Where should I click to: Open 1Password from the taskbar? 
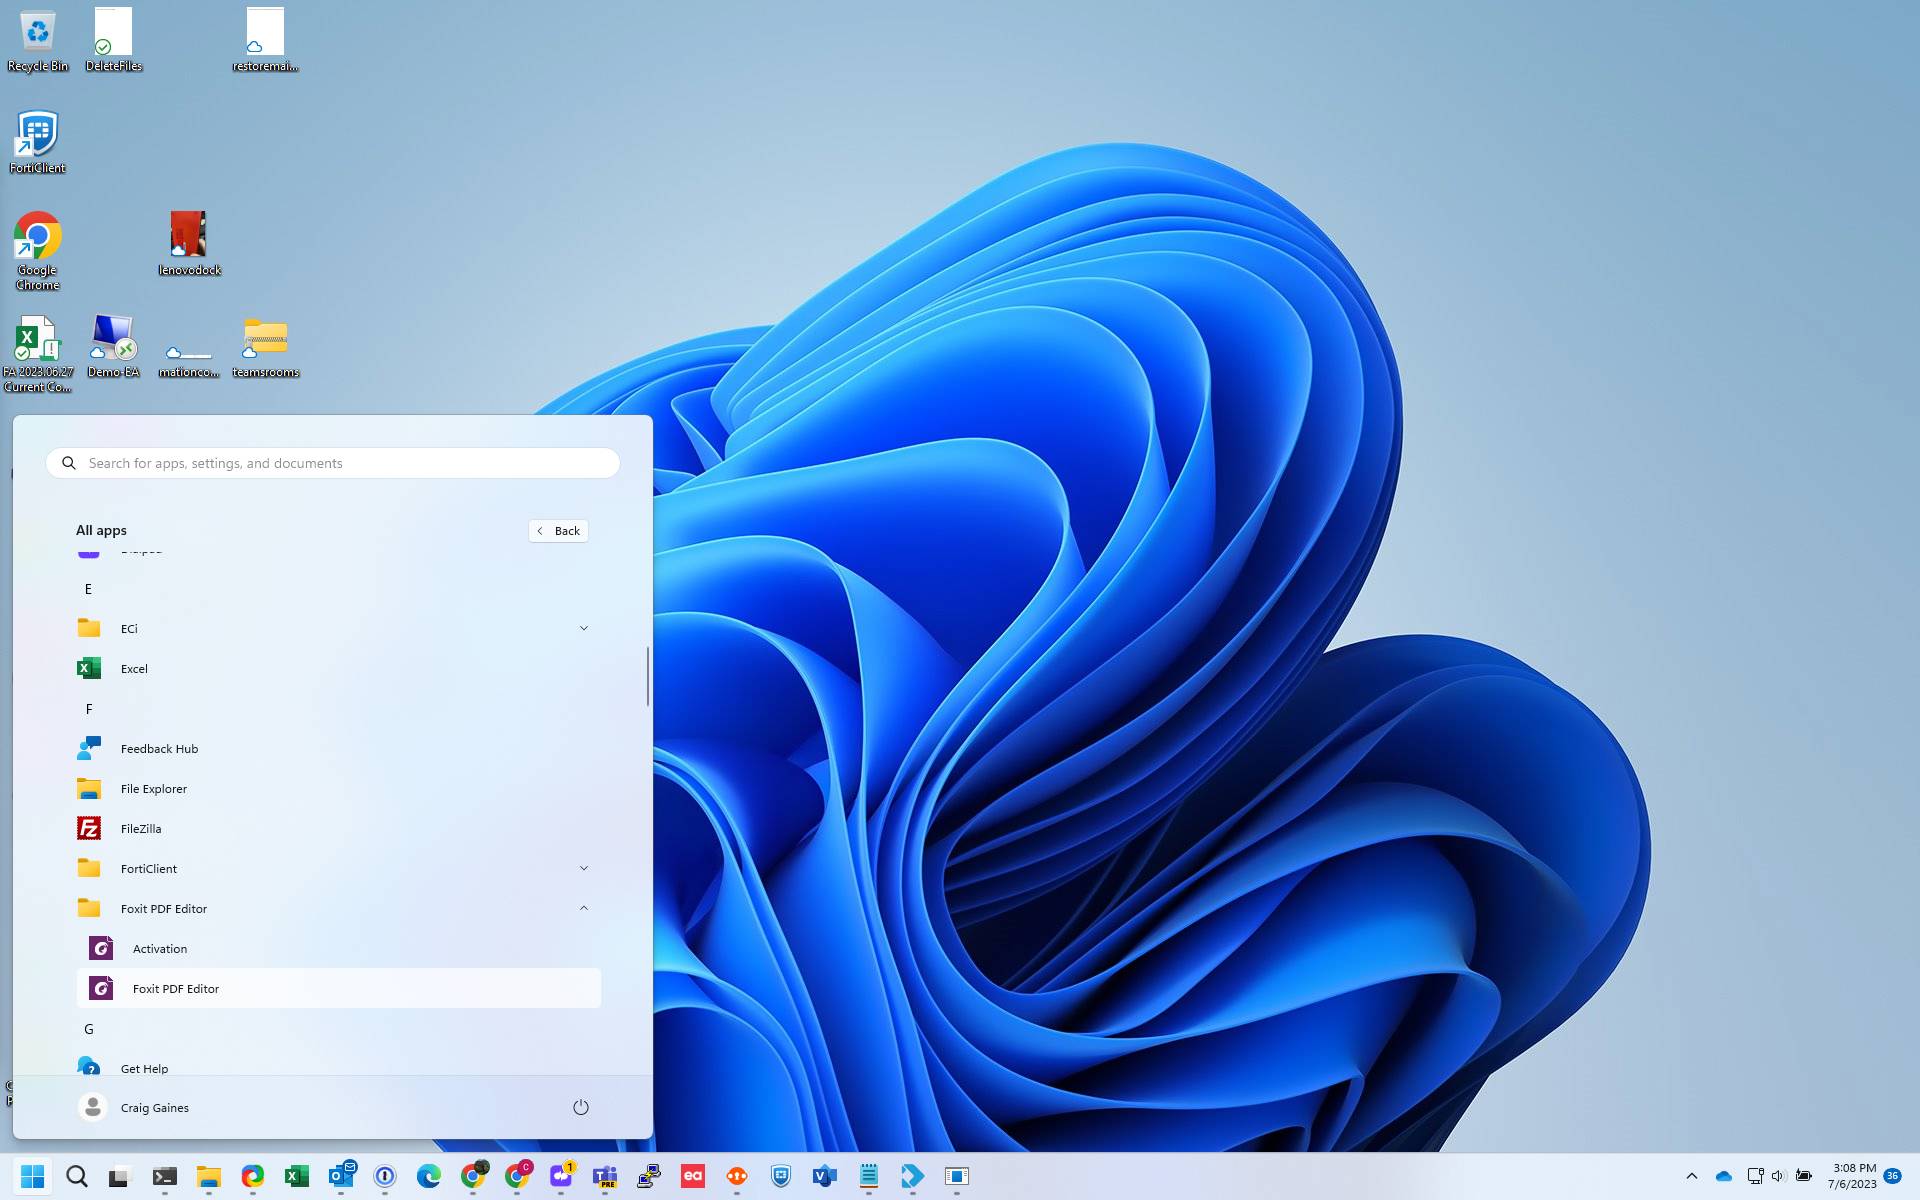coord(384,1177)
